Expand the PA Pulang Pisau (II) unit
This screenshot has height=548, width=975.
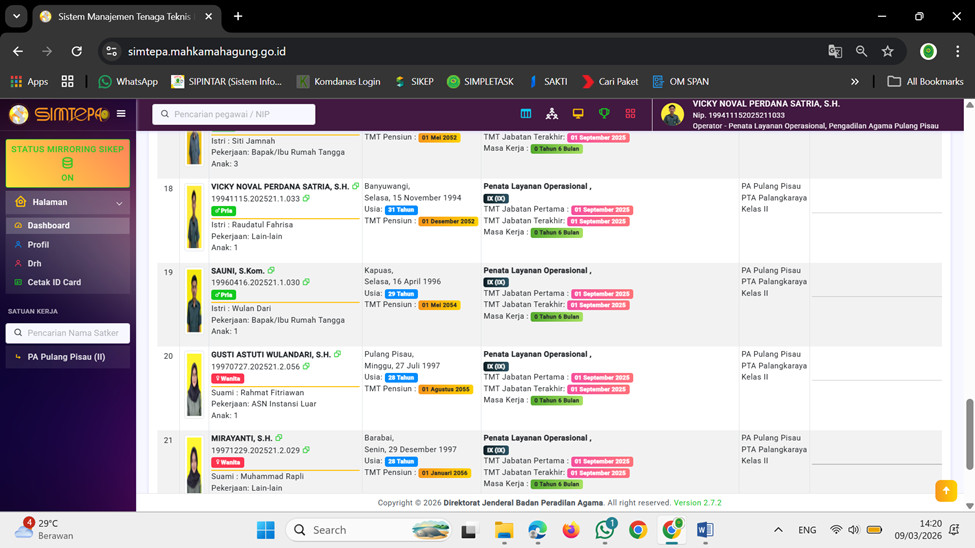(66, 357)
